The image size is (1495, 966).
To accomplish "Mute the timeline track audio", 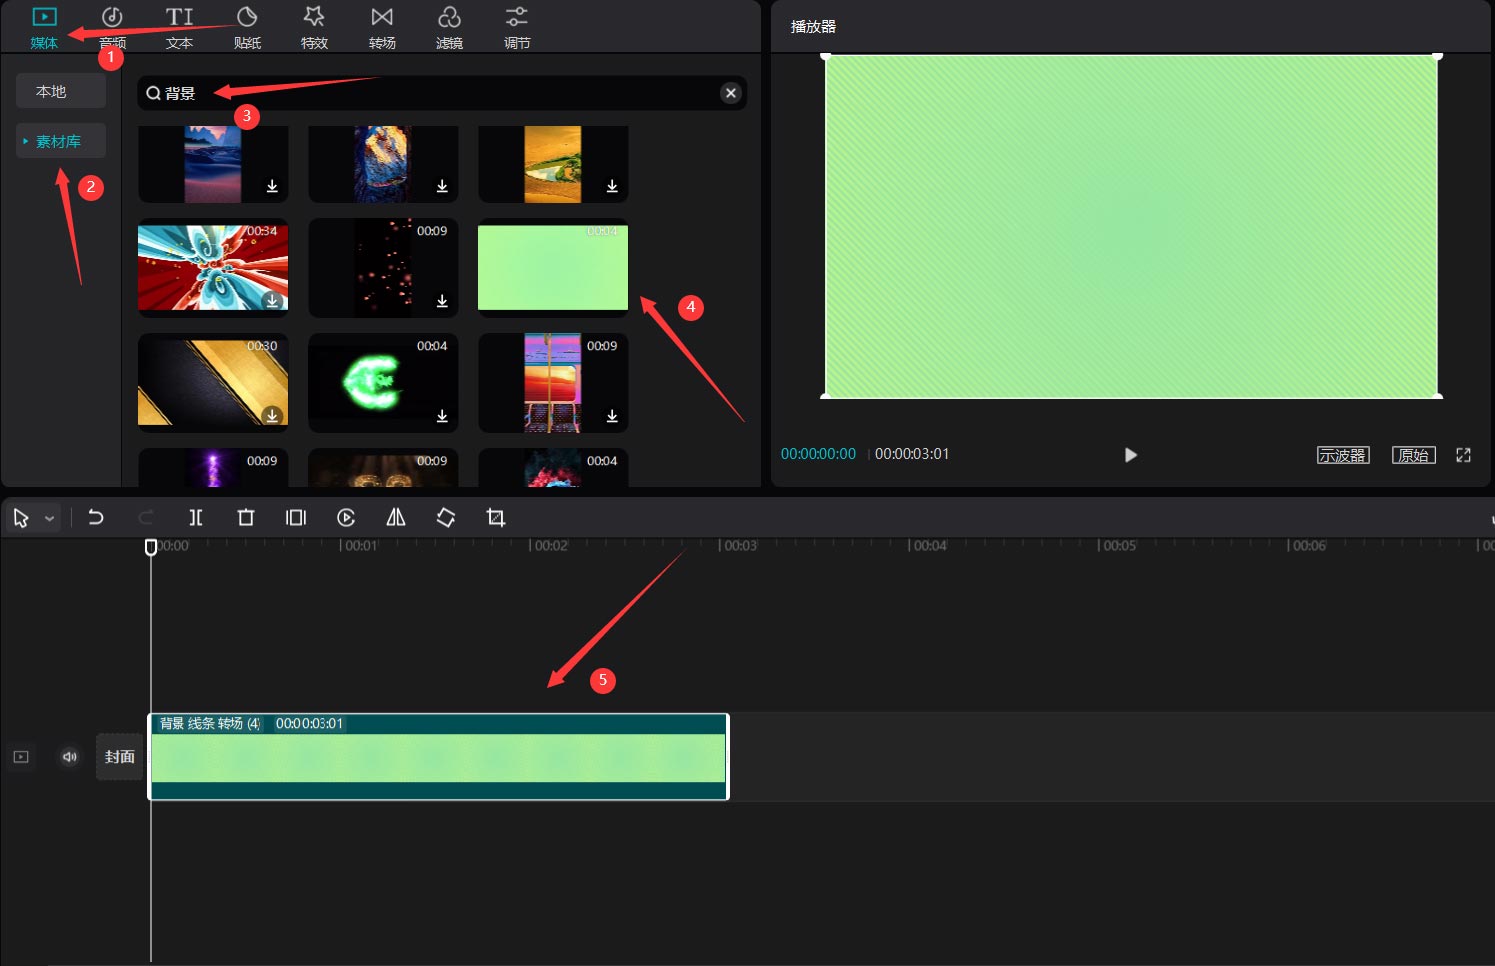I will [68, 757].
